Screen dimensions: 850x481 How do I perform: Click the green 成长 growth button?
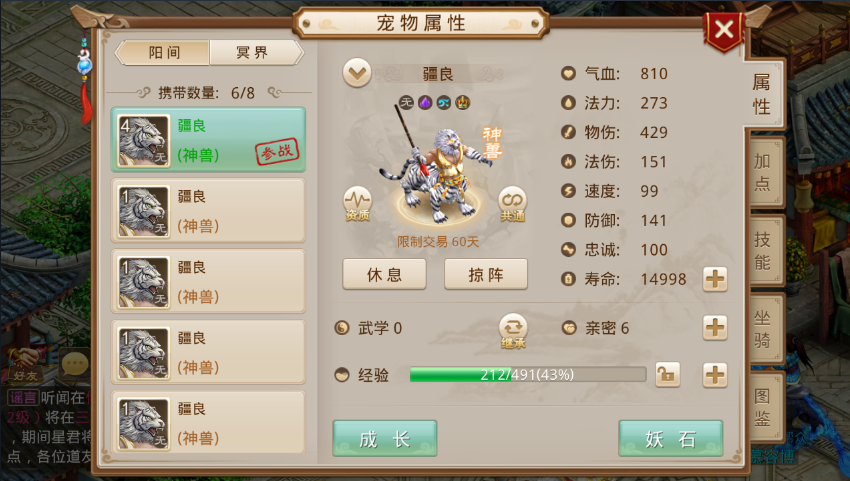tap(384, 438)
